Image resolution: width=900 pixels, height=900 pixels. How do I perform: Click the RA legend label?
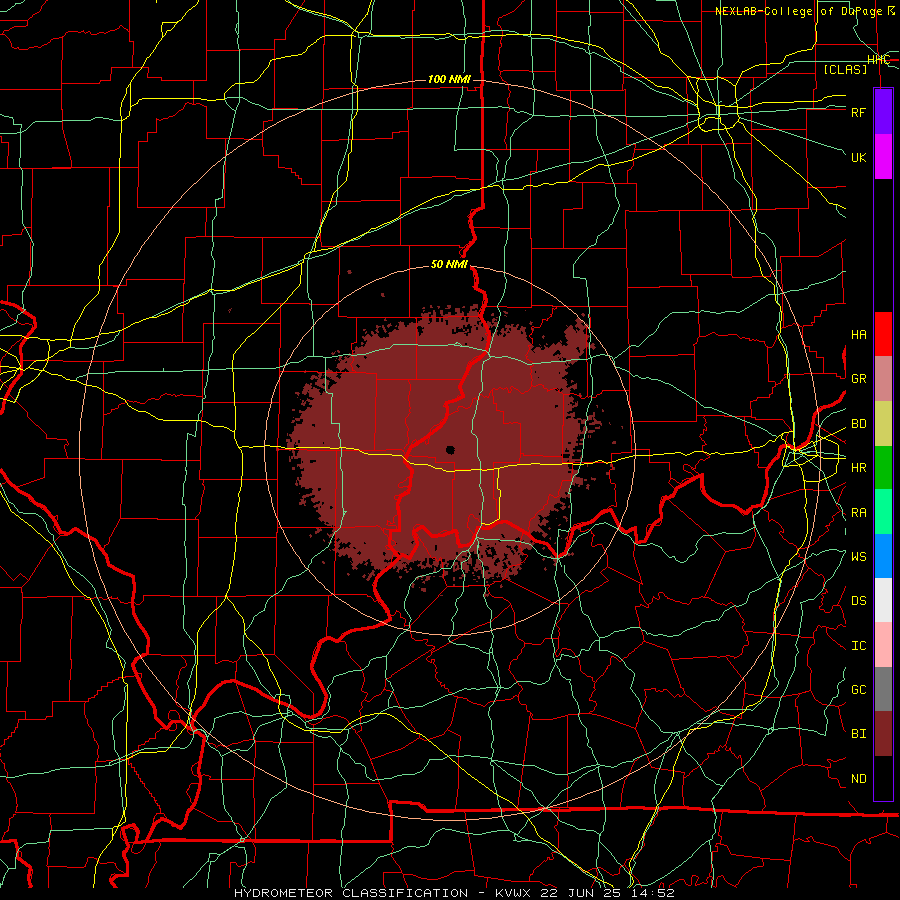coord(858,512)
